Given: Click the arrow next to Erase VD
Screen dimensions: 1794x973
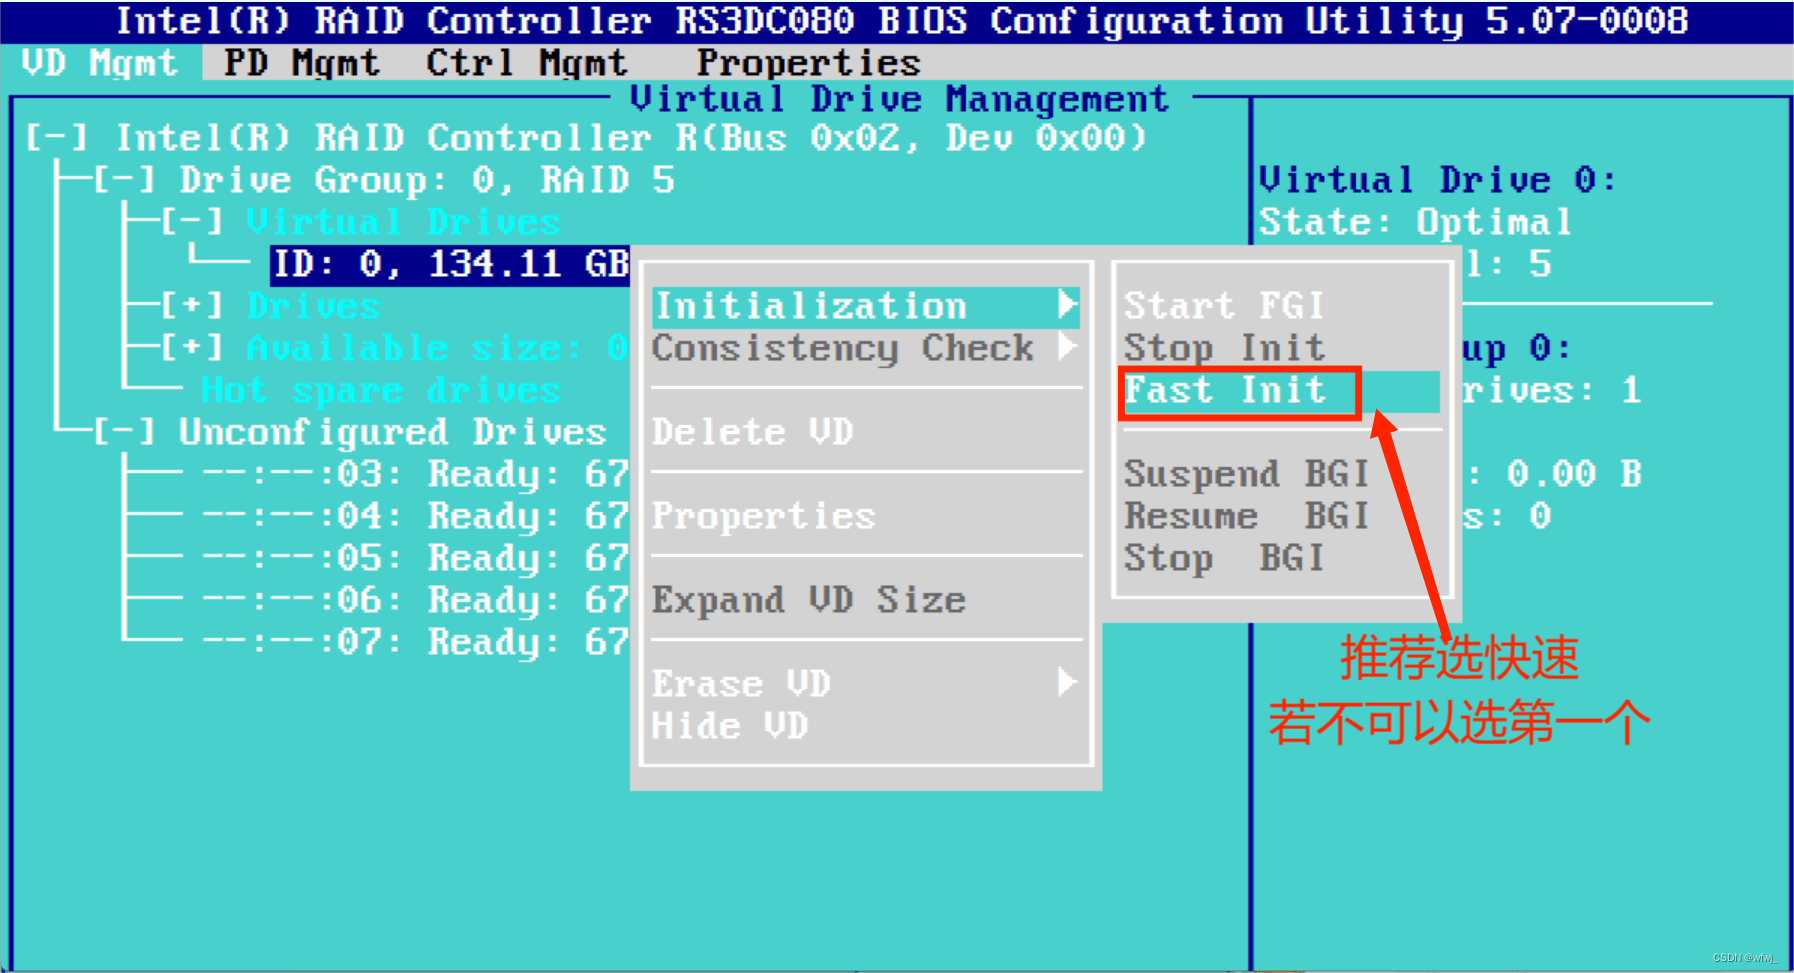Looking at the screenshot, I should 1068,682.
